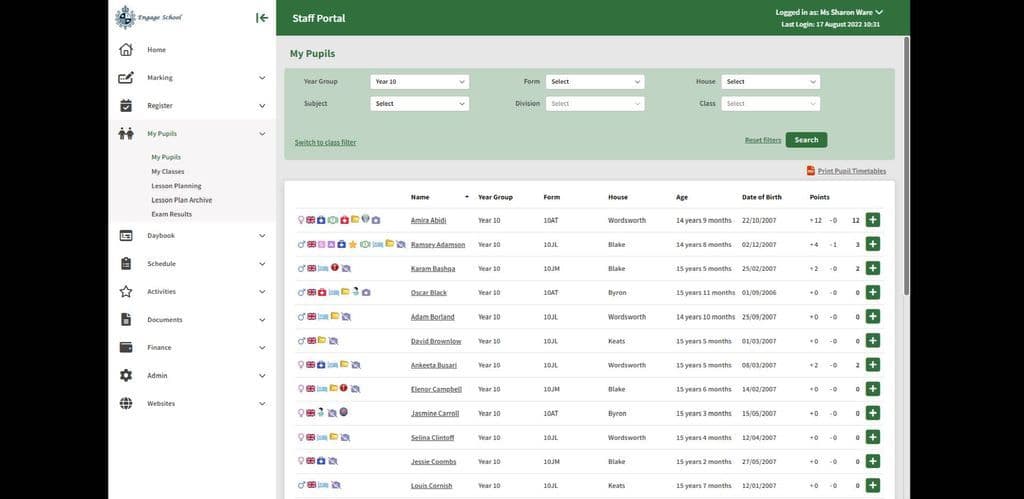This screenshot has width=1024, height=499.
Task: Open the House filter dropdown
Action: tap(770, 82)
